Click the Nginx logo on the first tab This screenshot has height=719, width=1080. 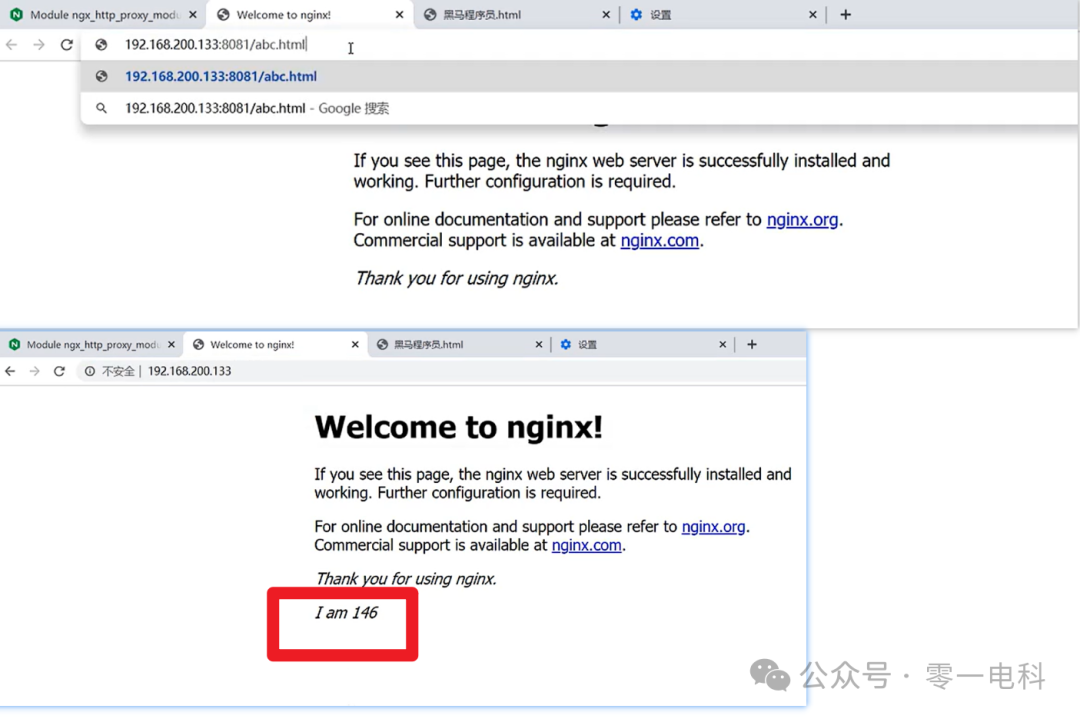14,15
